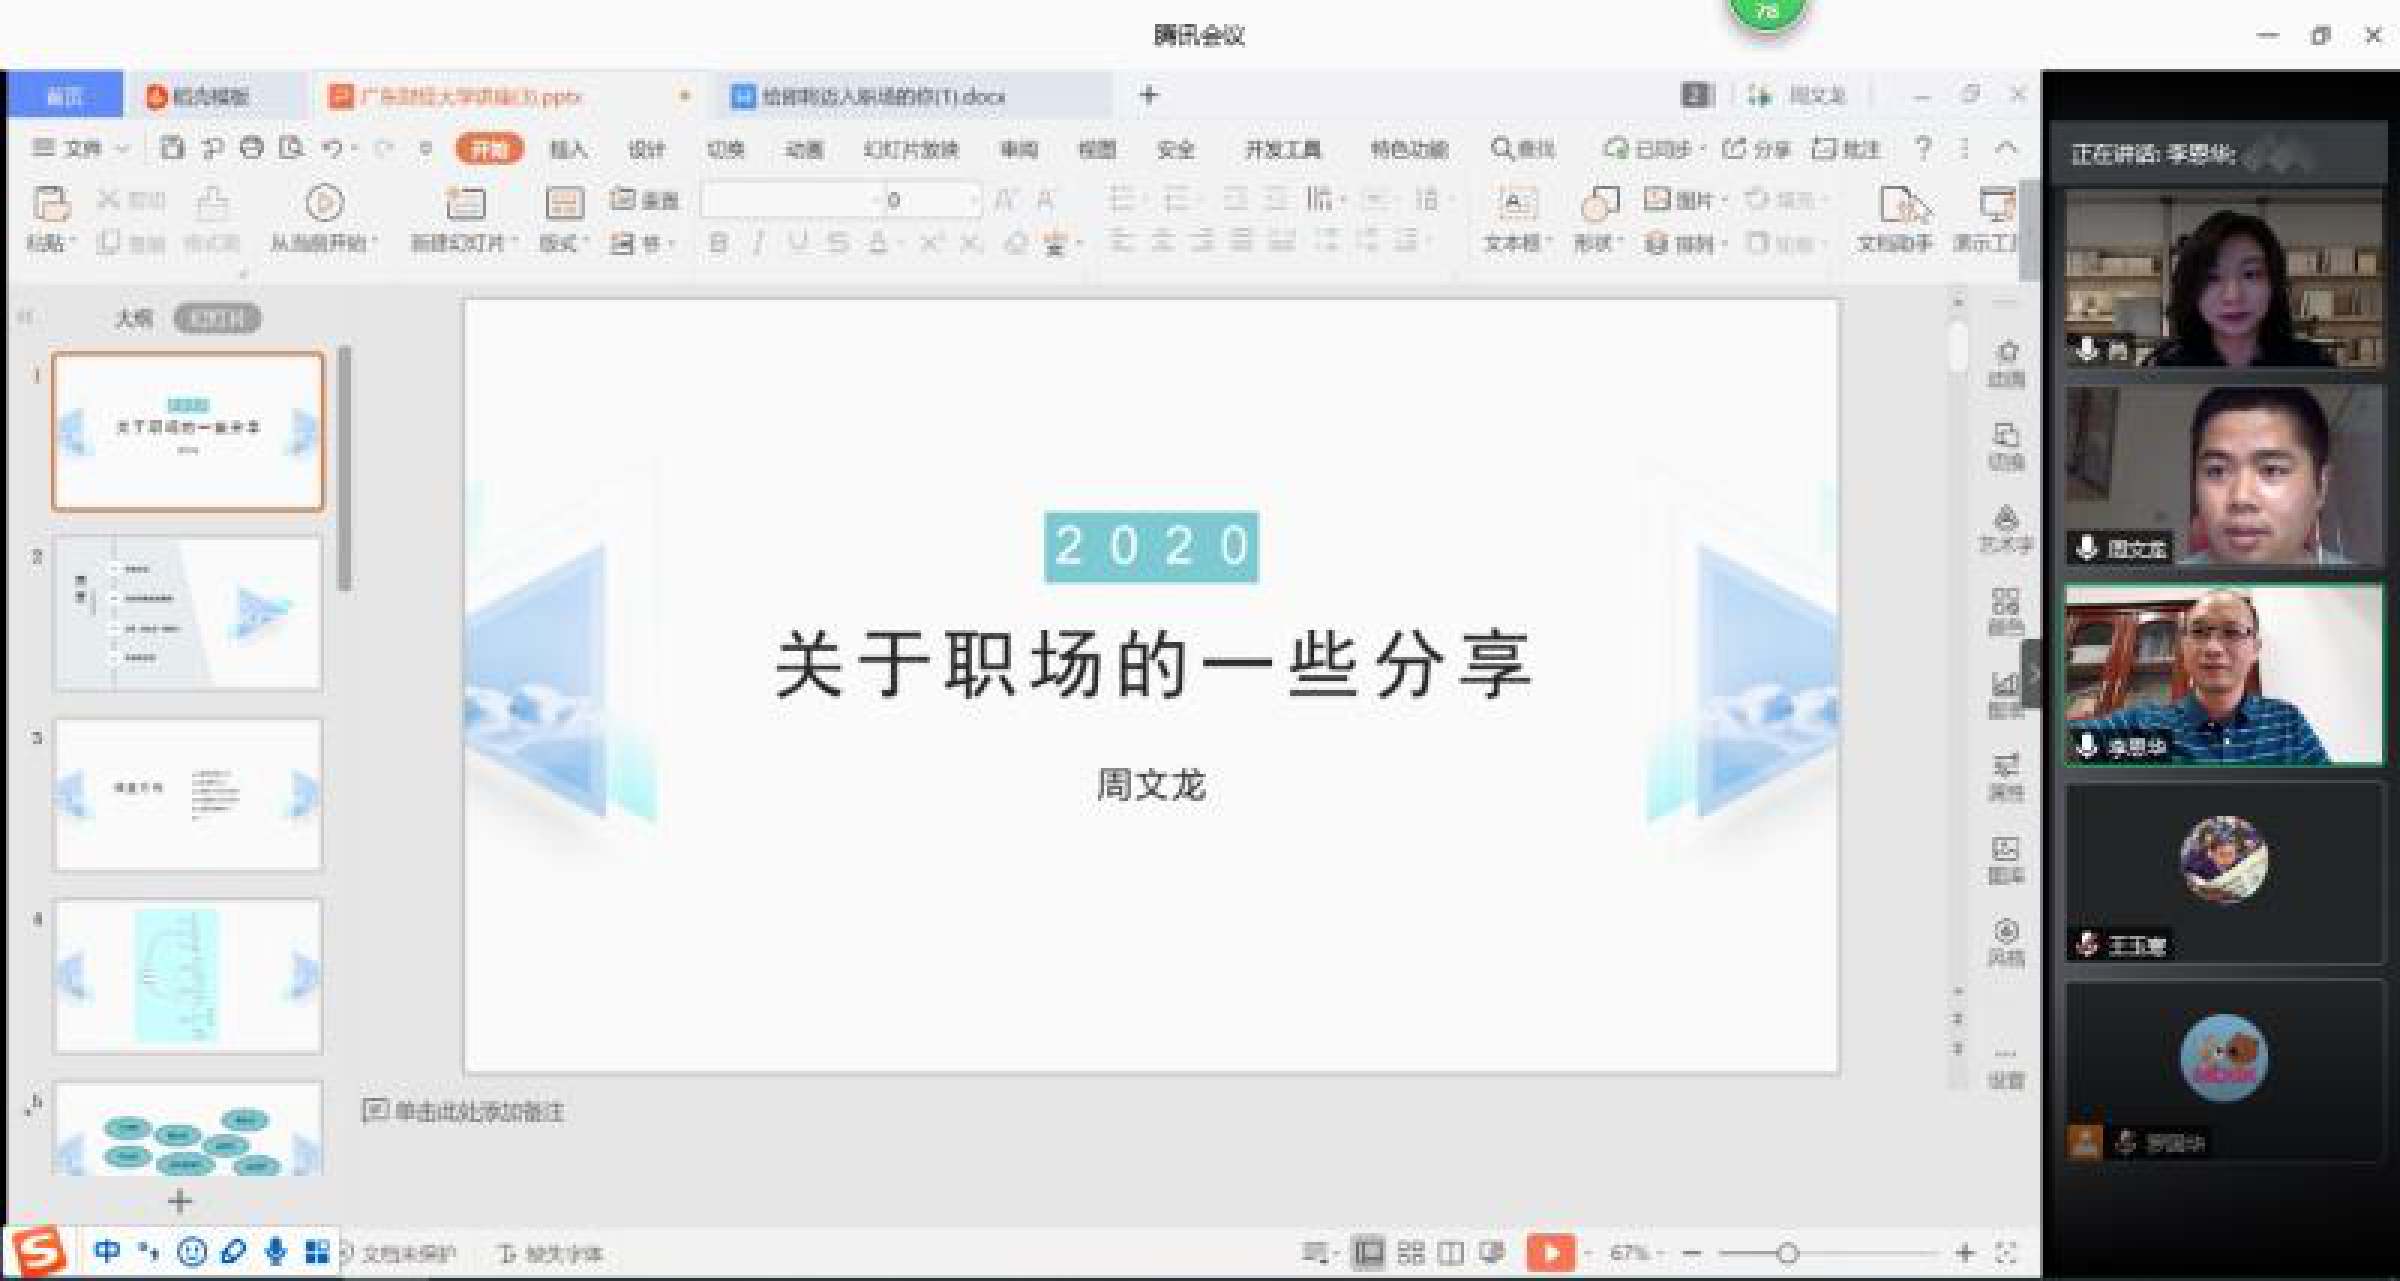Viewport: 2400px width, 1281px height.
Task: Click the orange slideshow play button
Action: pyautogui.click(x=1549, y=1252)
